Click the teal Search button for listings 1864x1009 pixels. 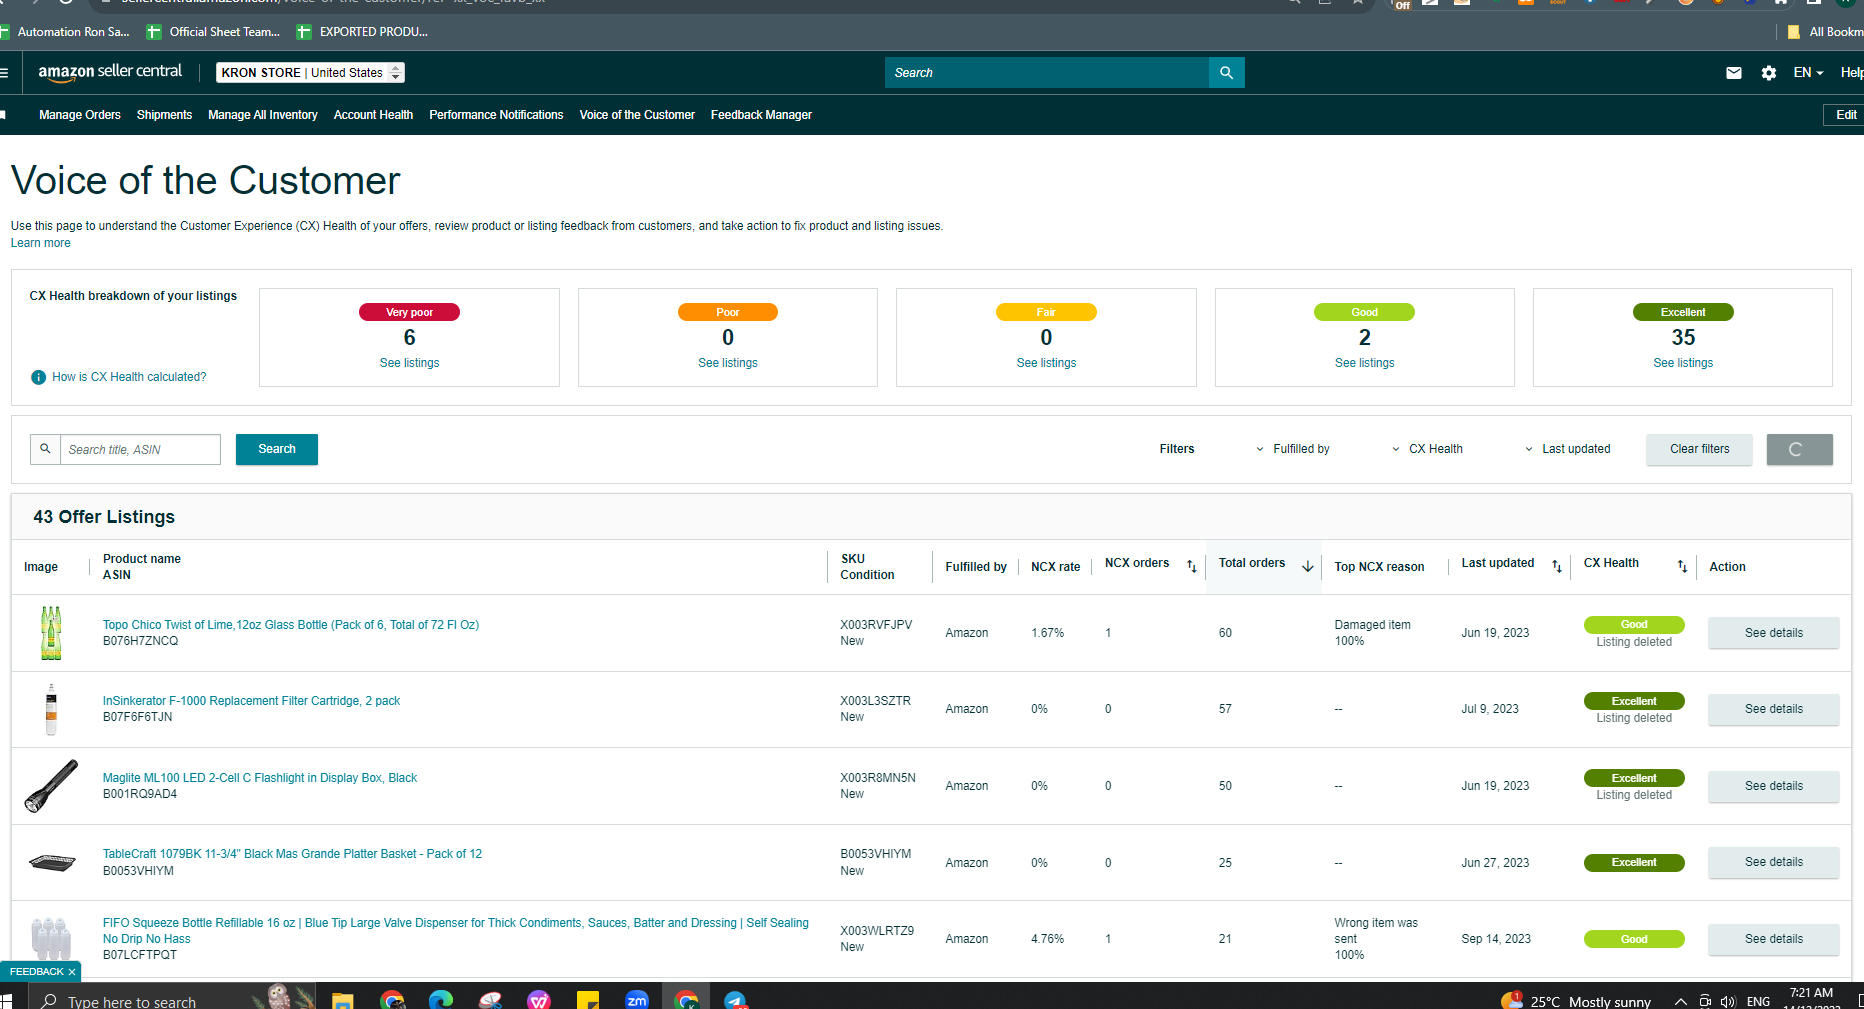pyautogui.click(x=277, y=449)
